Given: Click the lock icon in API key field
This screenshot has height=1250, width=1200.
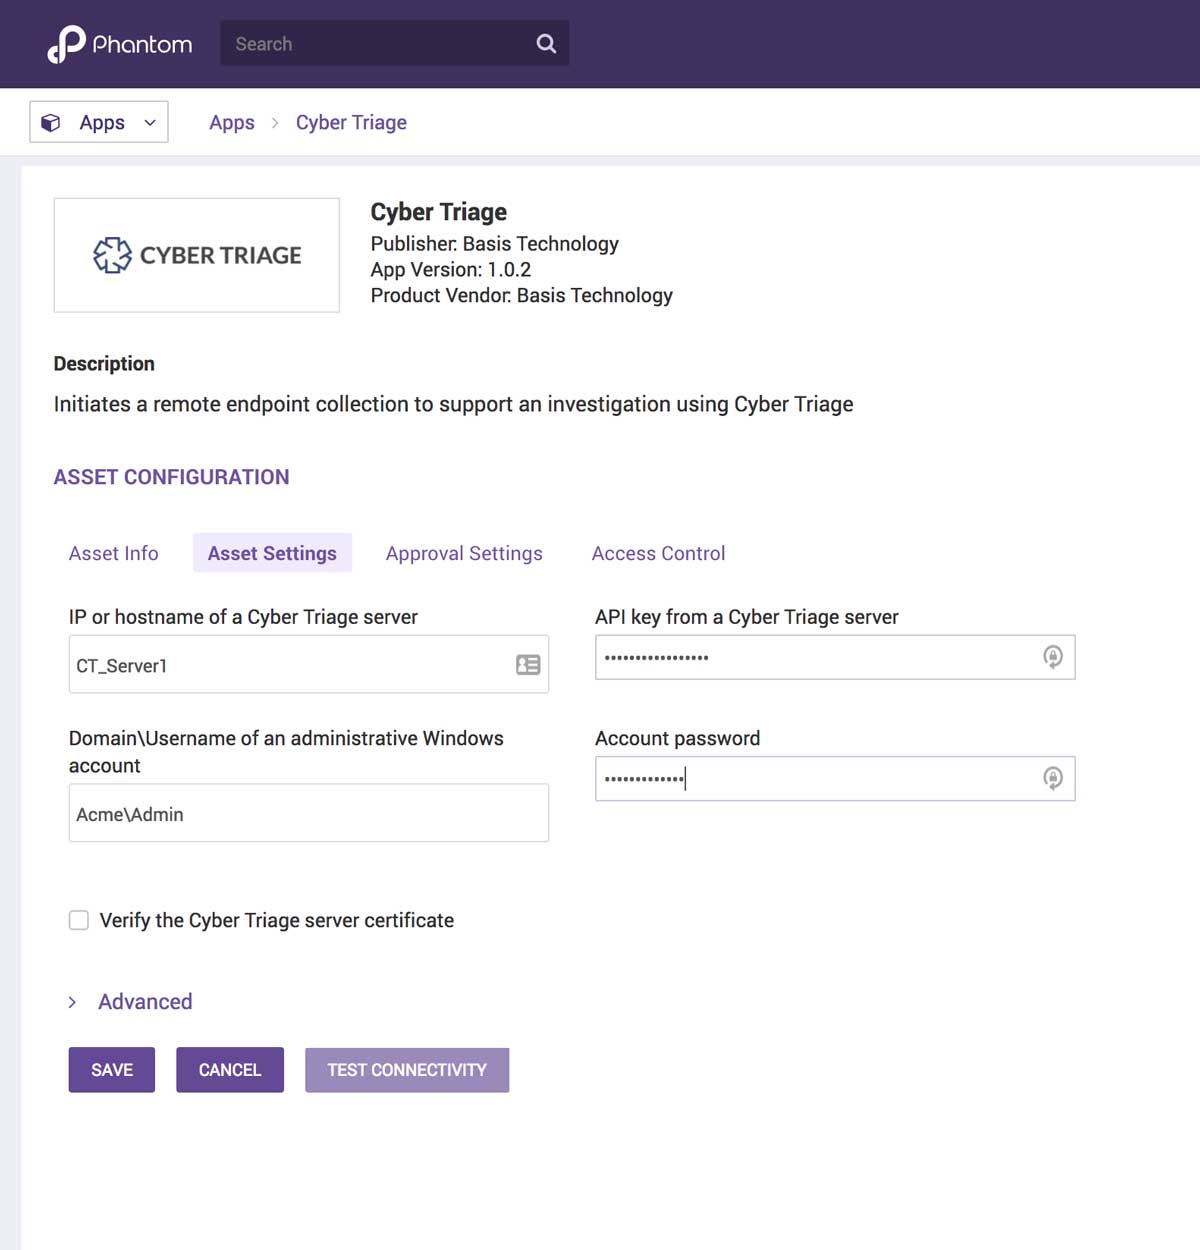Looking at the screenshot, I should [x=1052, y=657].
